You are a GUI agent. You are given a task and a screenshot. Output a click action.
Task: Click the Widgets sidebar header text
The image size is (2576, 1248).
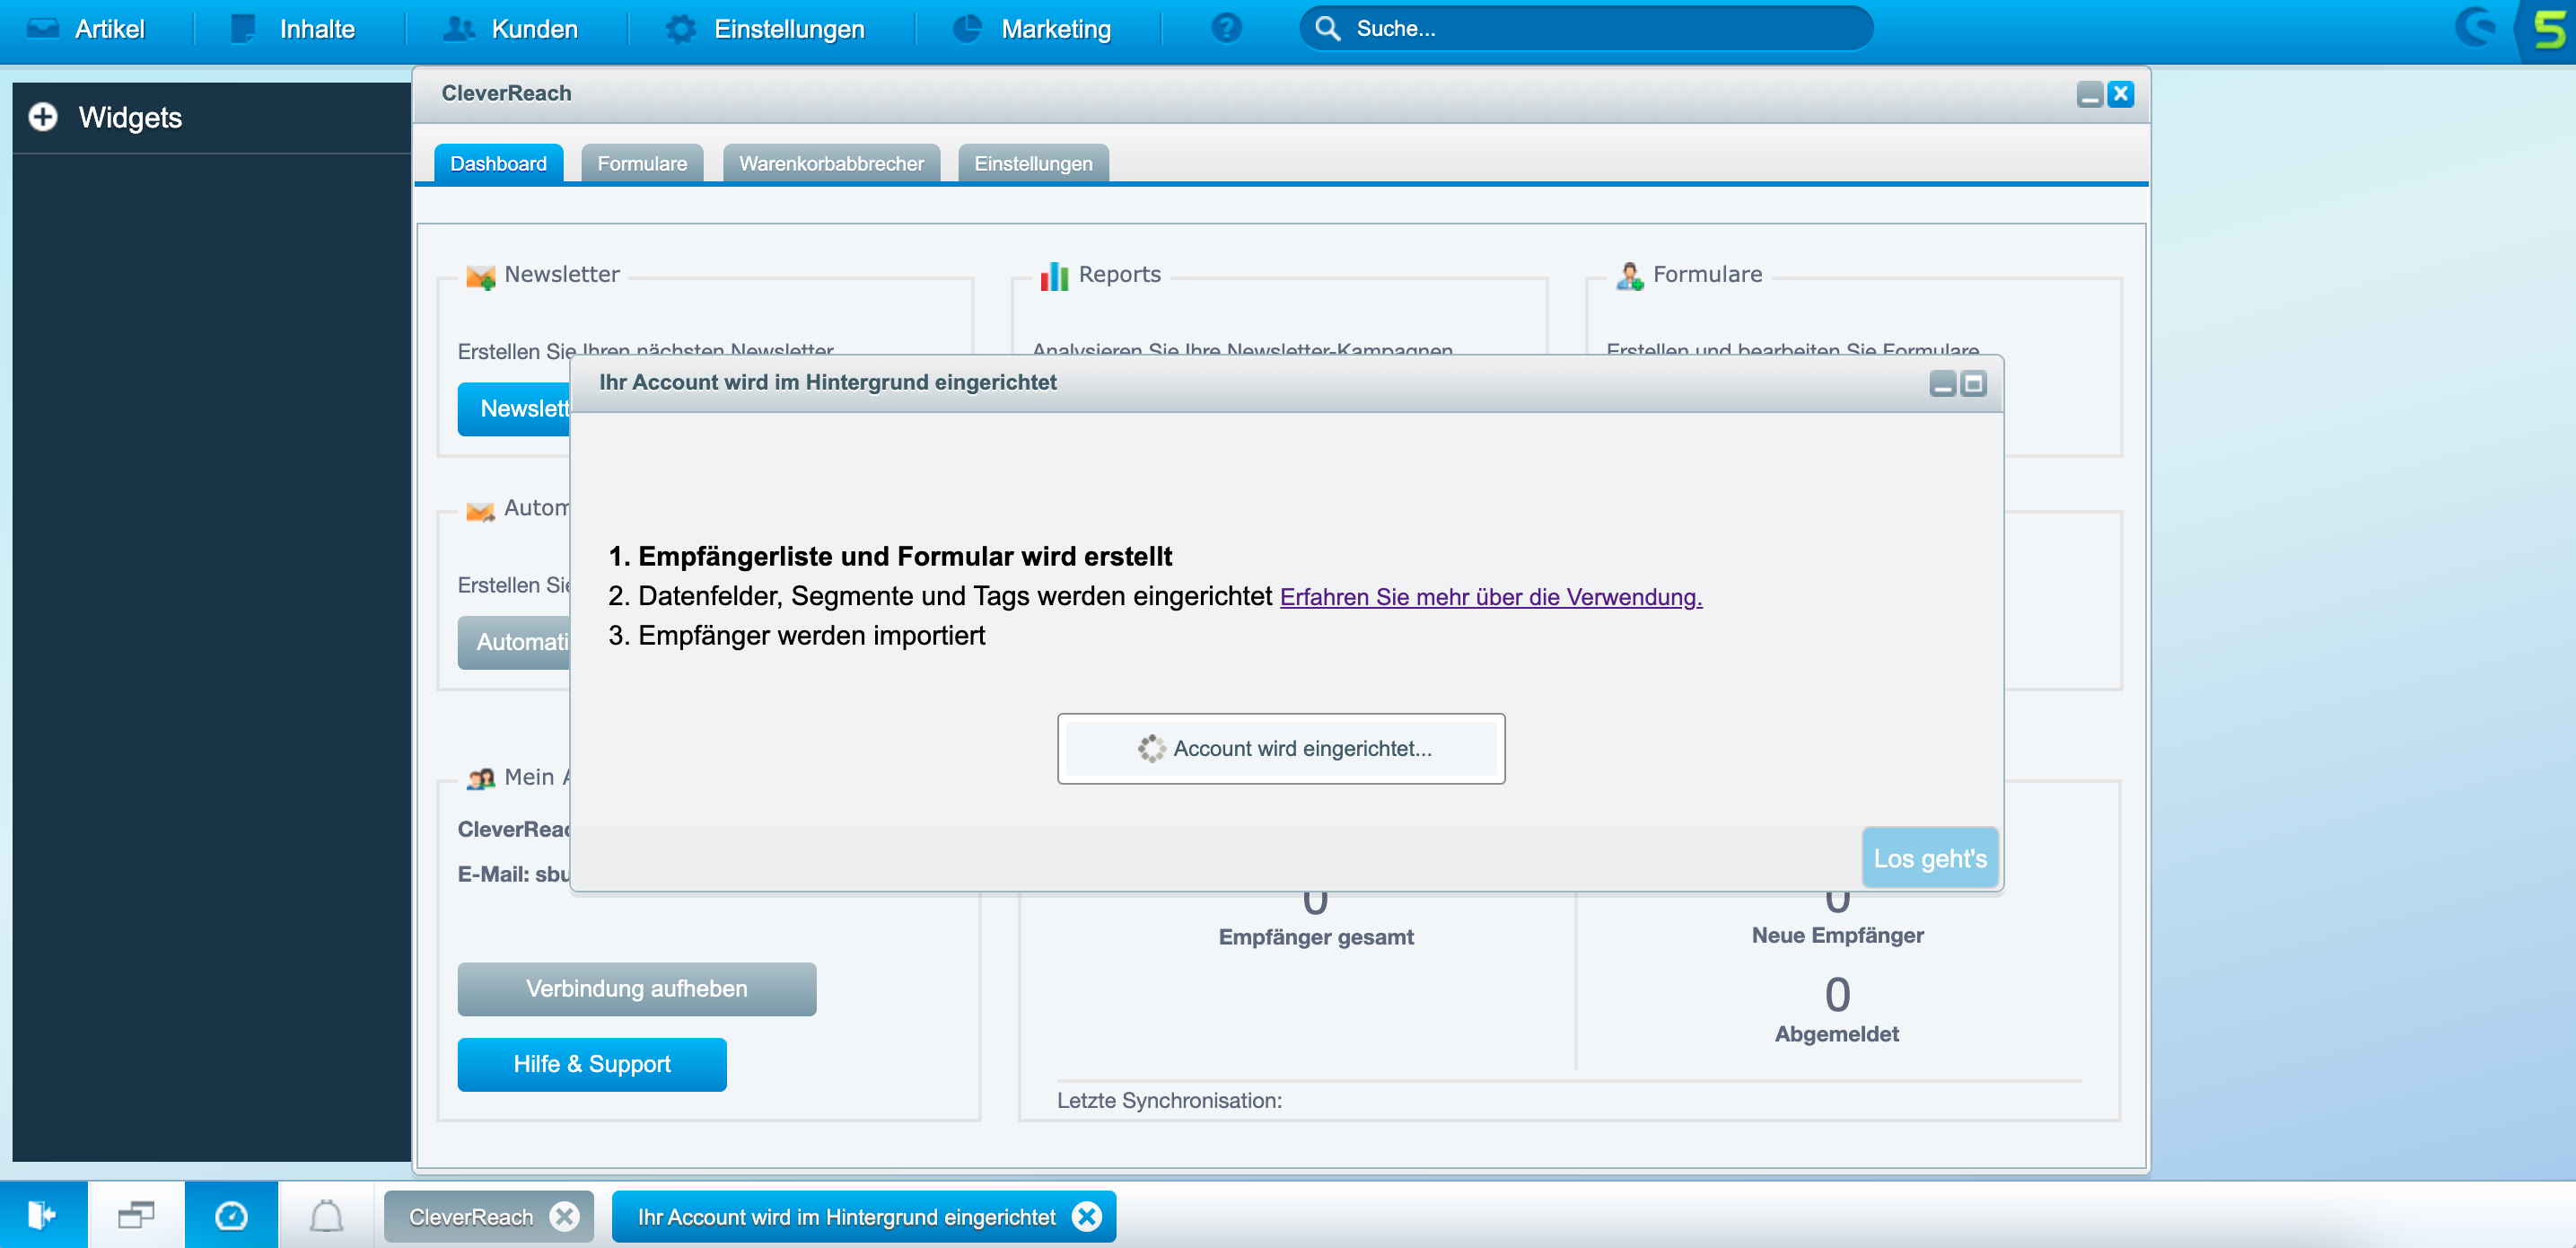130,117
